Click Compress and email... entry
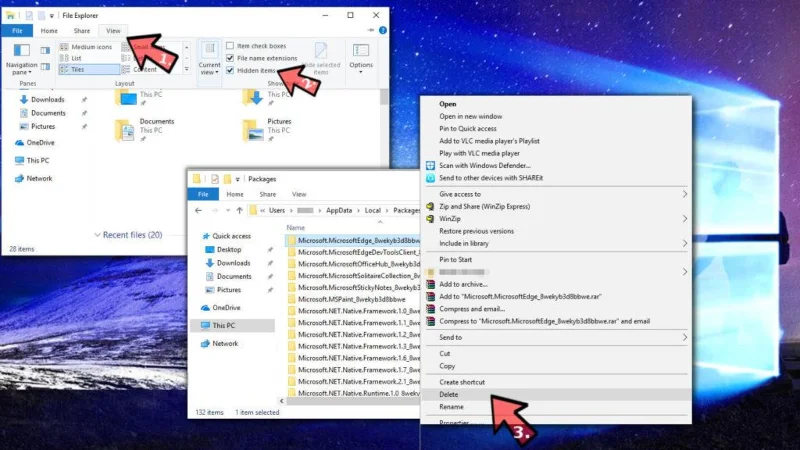The image size is (800, 450). pyautogui.click(x=472, y=309)
